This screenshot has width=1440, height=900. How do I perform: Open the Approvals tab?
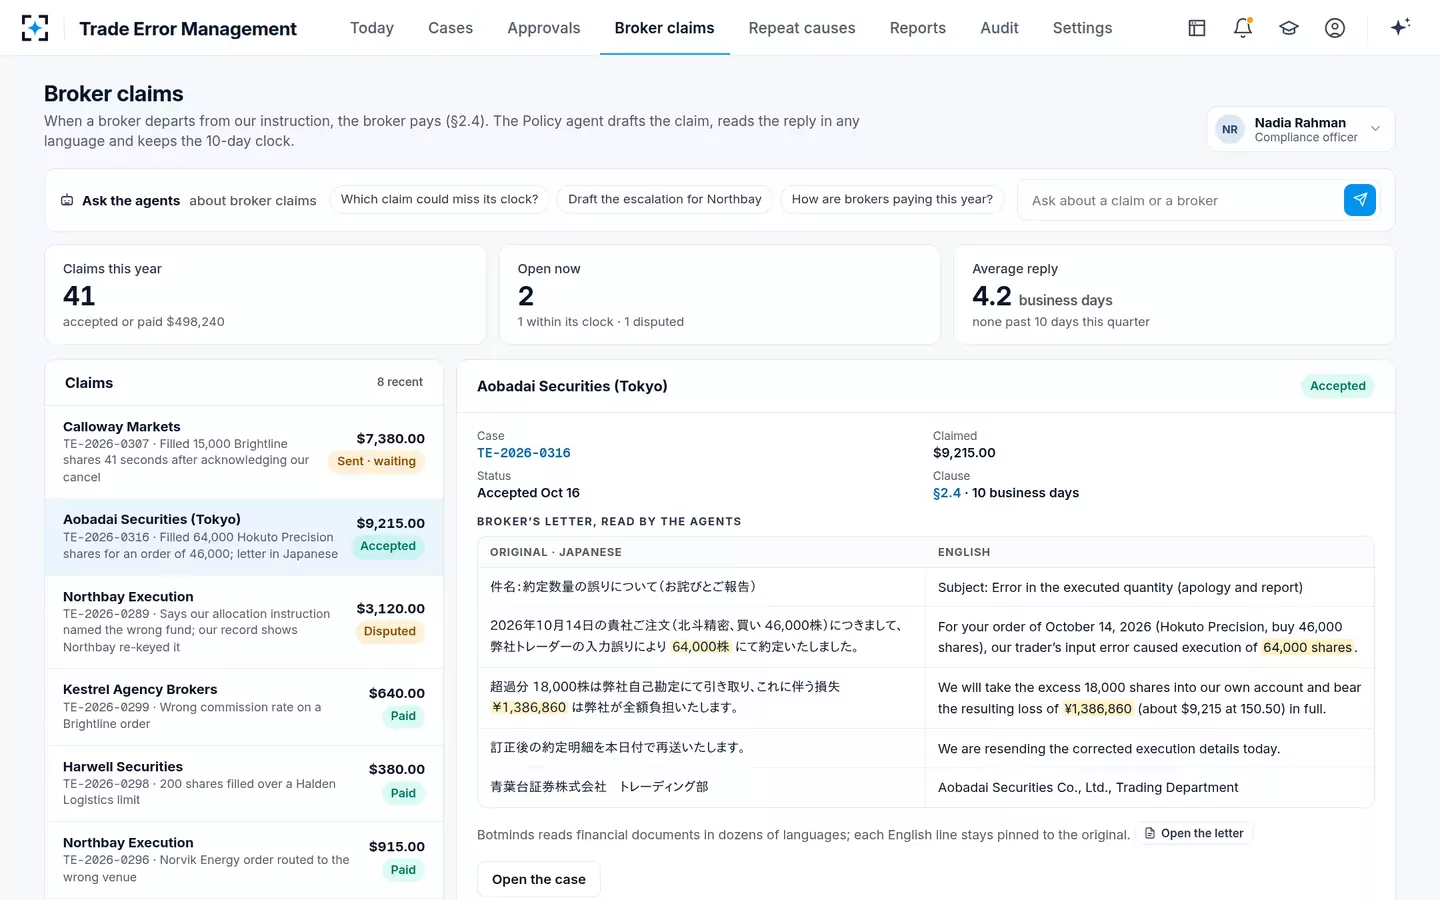pyautogui.click(x=544, y=28)
